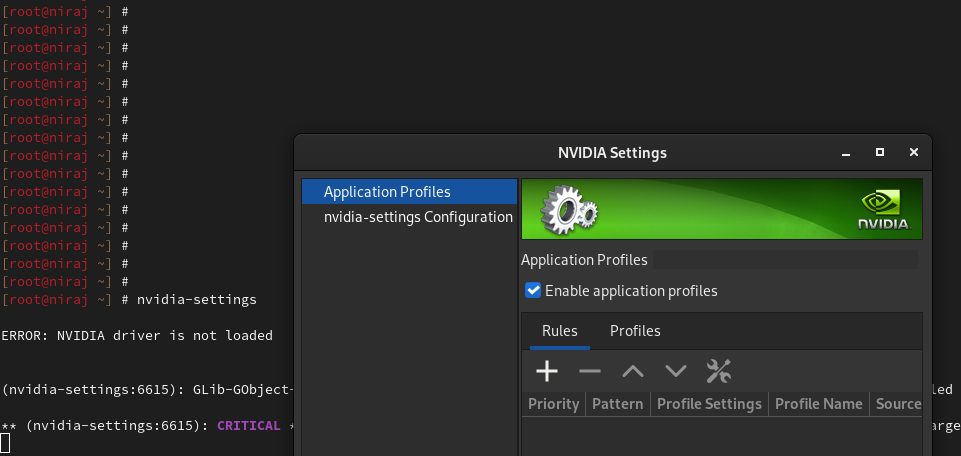This screenshot has height=456, width=961.
Task: Move rule priority down with down arrow
Action: pyautogui.click(x=675, y=371)
